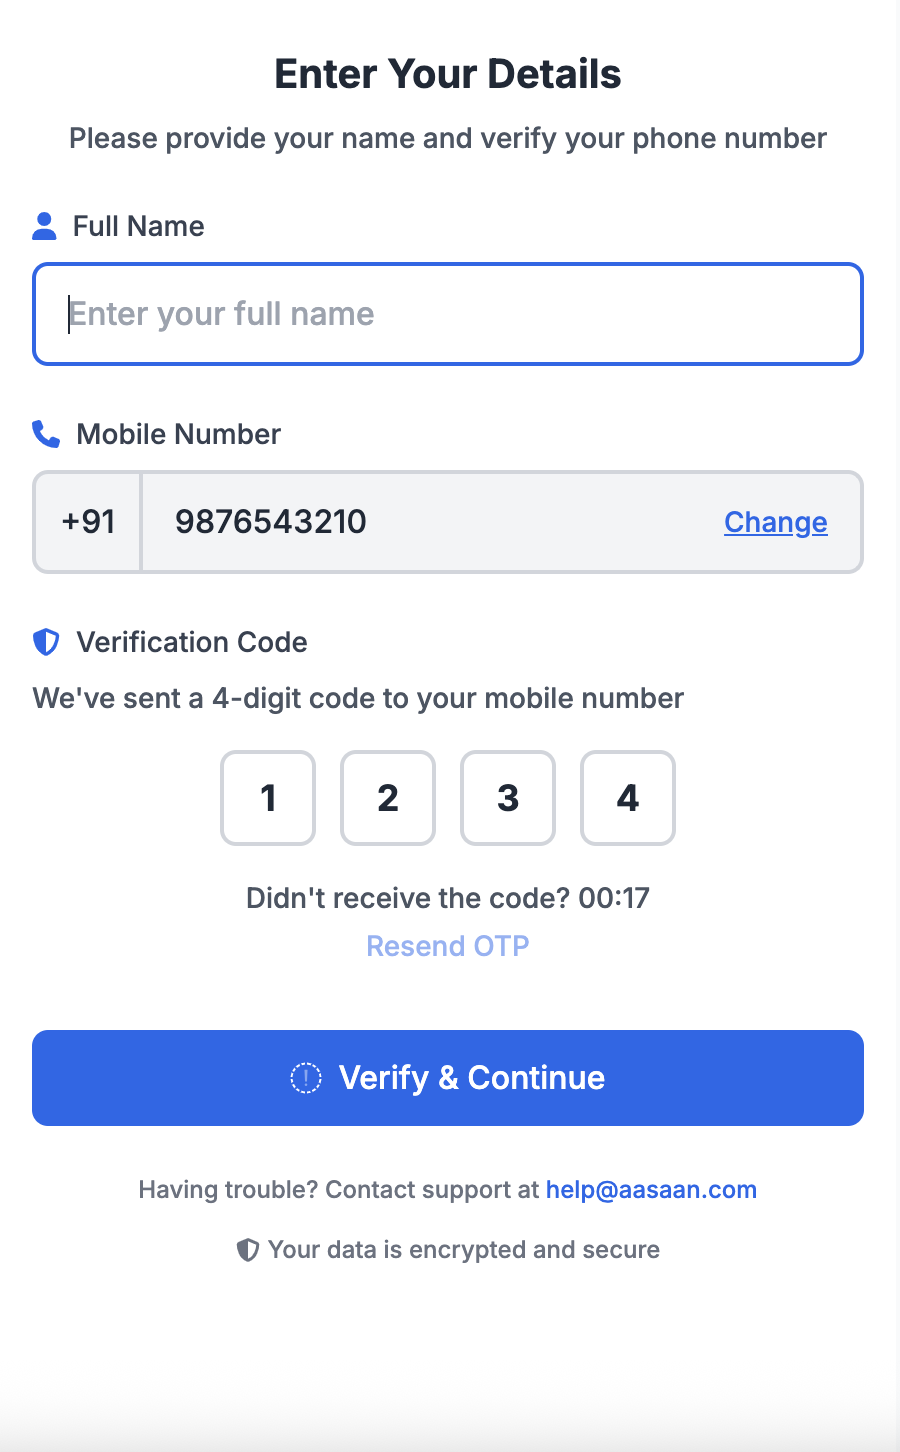900x1452 pixels.
Task: Click the phone icon beside Mobile Number
Action: (x=46, y=434)
